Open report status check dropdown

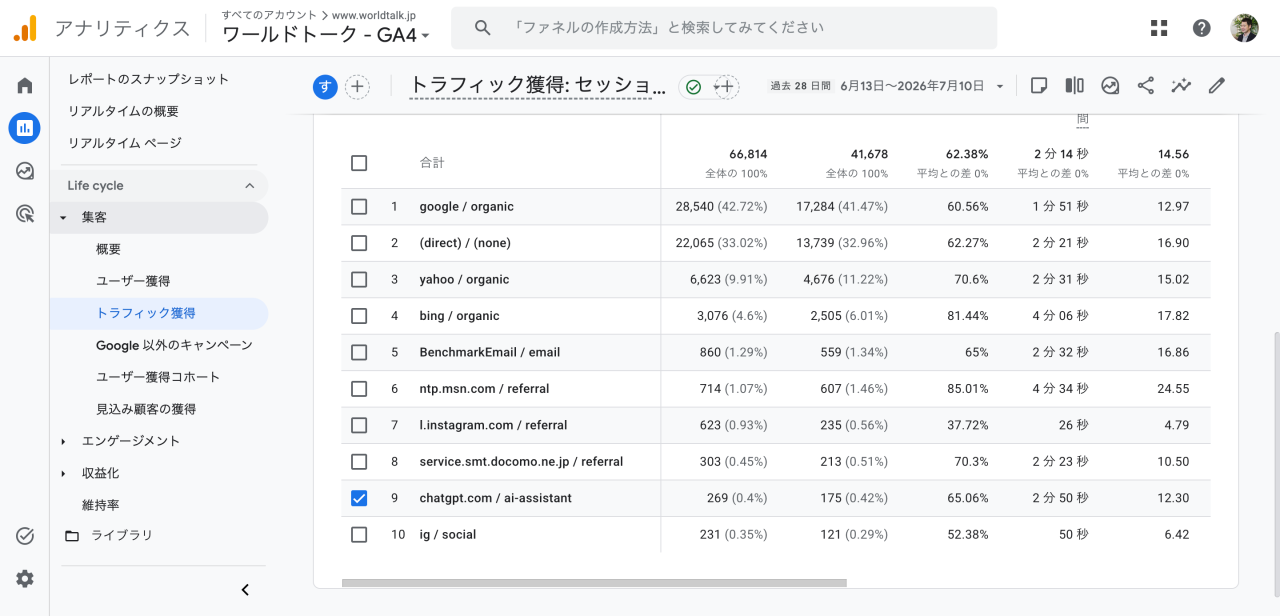click(x=700, y=87)
